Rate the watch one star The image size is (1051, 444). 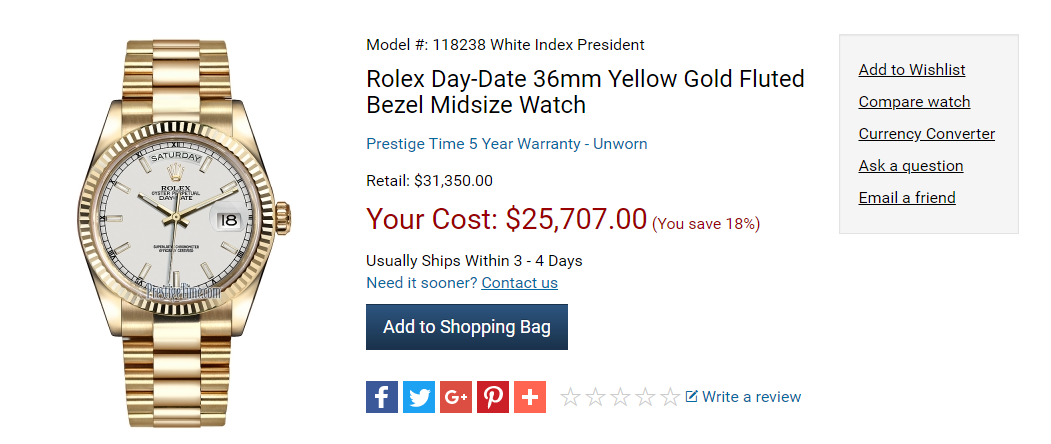(570, 397)
